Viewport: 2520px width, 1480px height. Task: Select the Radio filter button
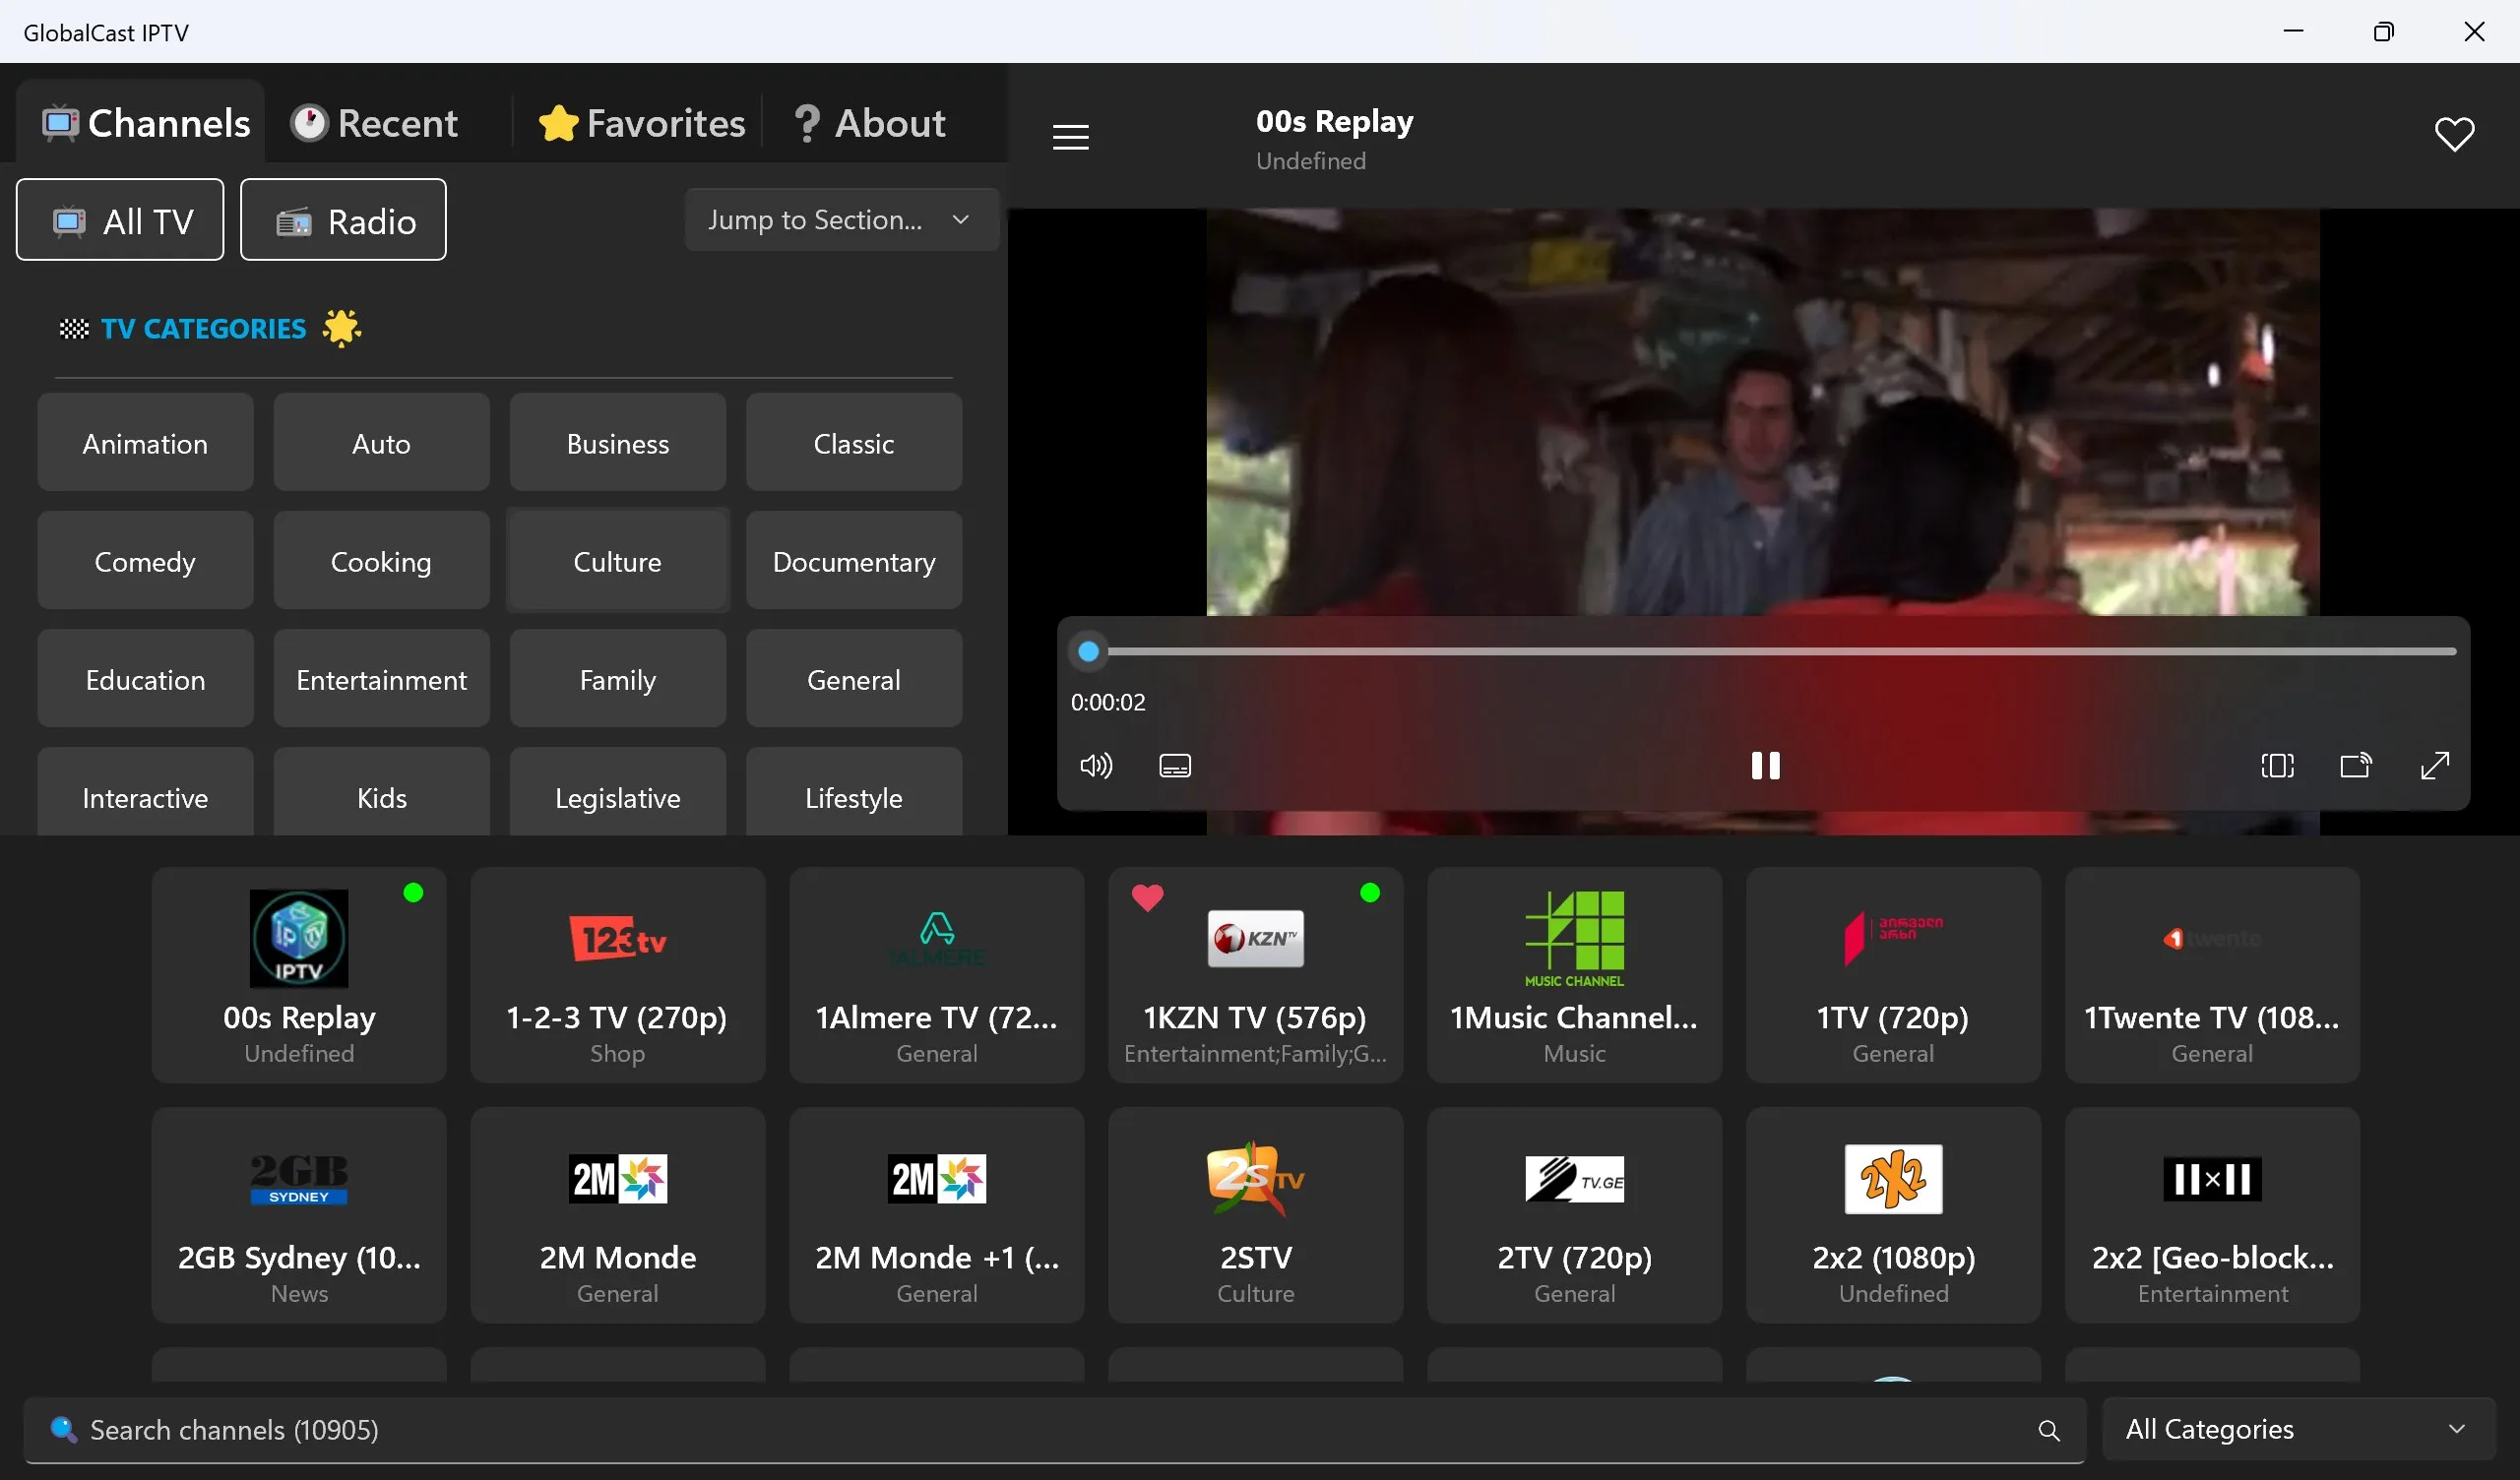click(x=343, y=220)
